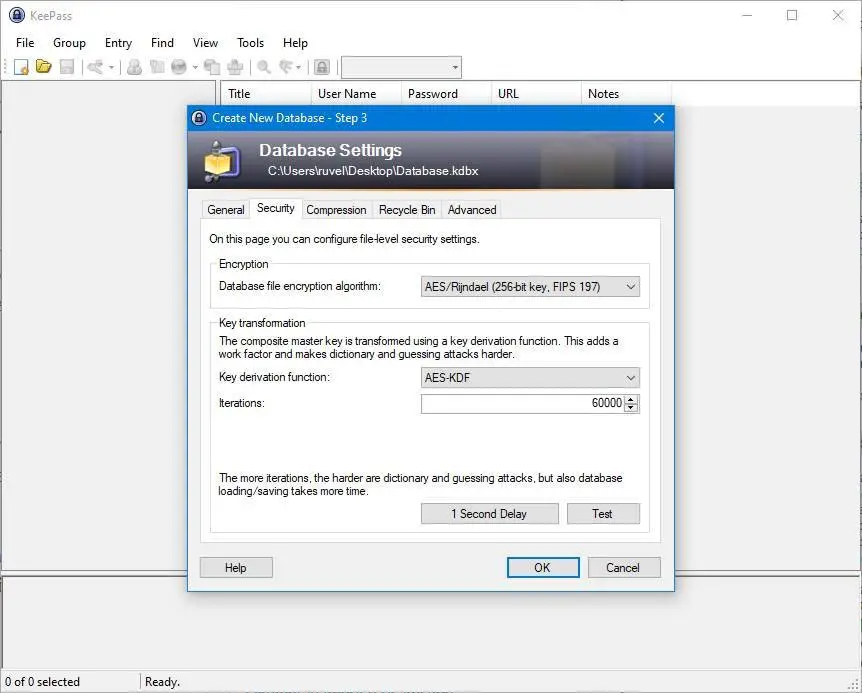Switch to the General tab

[225, 210]
